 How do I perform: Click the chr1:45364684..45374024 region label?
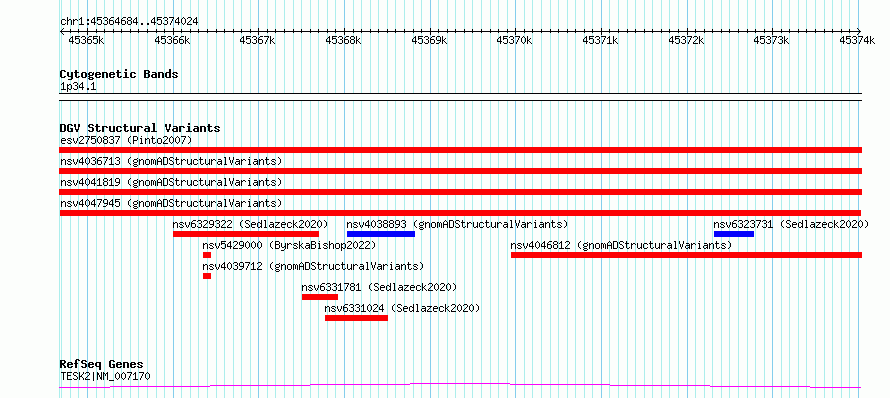tap(129, 21)
